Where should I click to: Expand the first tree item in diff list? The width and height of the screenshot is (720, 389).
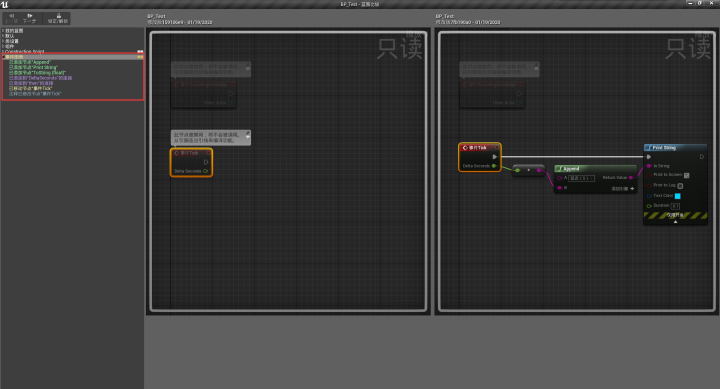[x=3, y=30]
